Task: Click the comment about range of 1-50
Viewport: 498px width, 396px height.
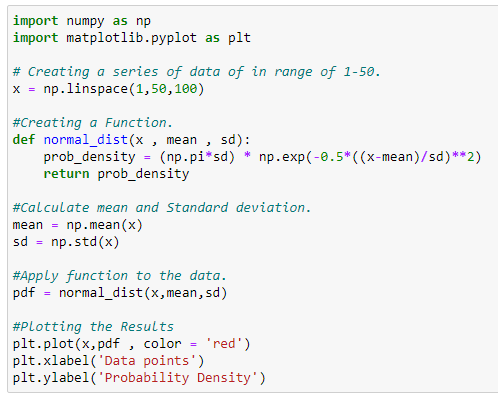Action: (x=197, y=72)
